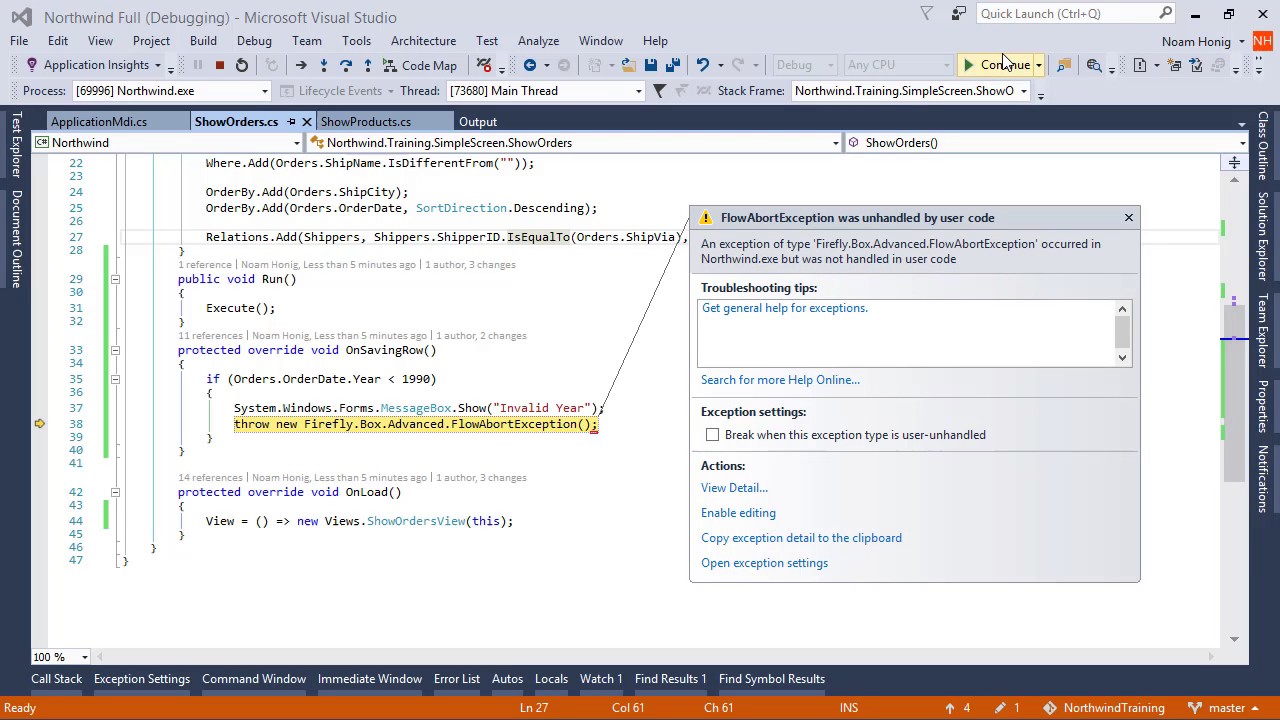Click the Undo icon
This screenshot has width=1280, height=720.
click(703, 65)
